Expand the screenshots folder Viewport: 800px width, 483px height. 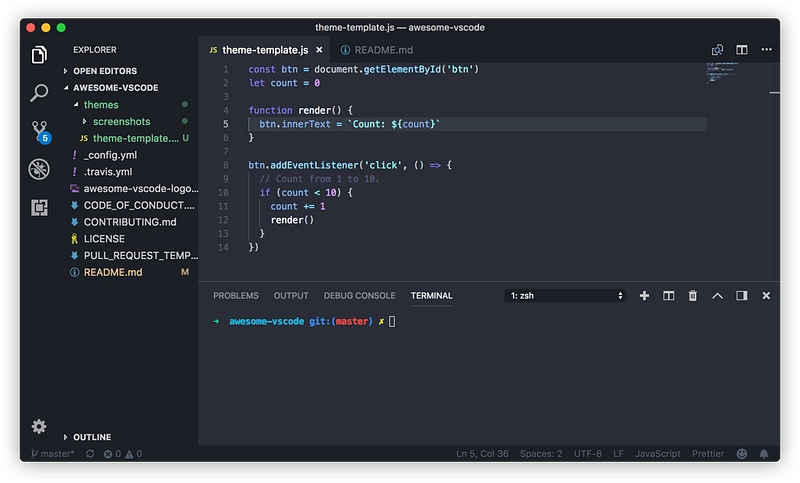tap(121, 121)
